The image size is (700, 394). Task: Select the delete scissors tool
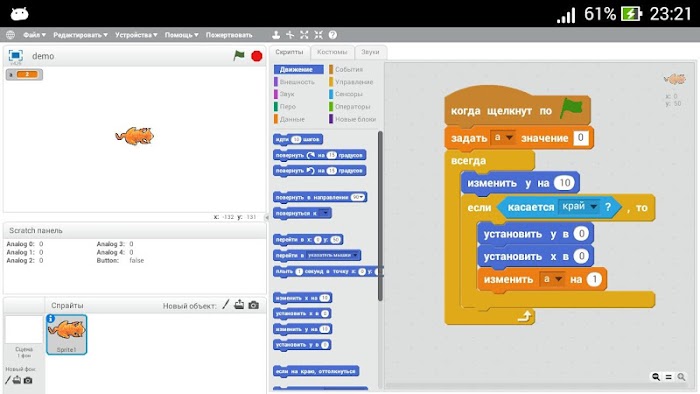(290, 35)
